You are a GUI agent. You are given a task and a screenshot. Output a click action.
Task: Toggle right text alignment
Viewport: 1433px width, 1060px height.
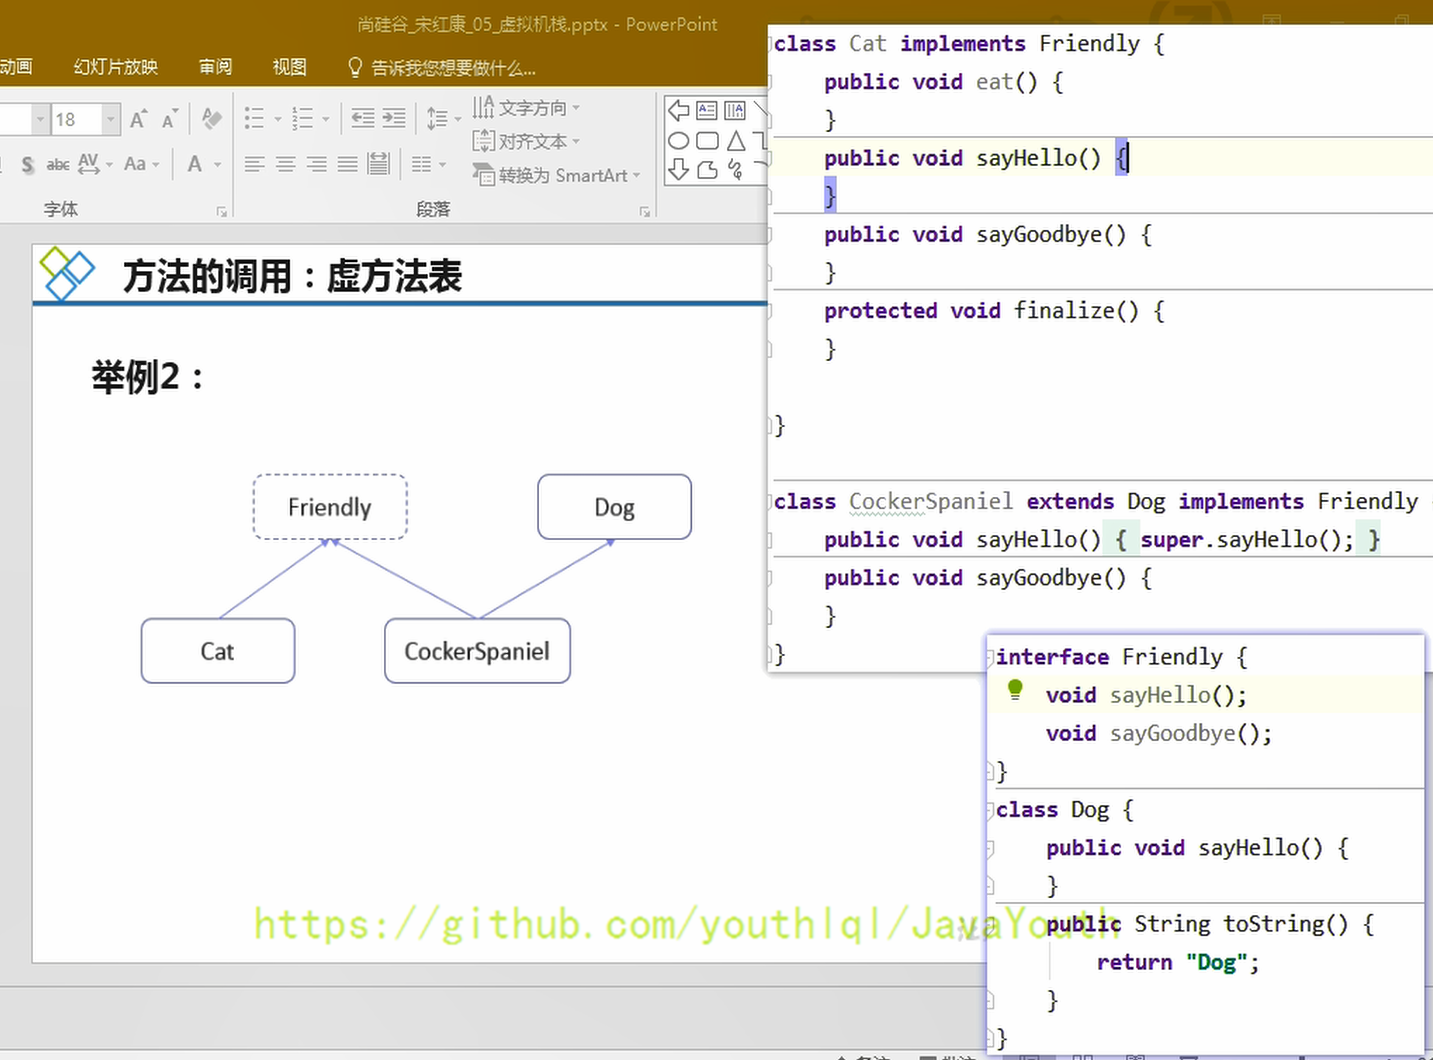pyautogui.click(x=316, y=164)
